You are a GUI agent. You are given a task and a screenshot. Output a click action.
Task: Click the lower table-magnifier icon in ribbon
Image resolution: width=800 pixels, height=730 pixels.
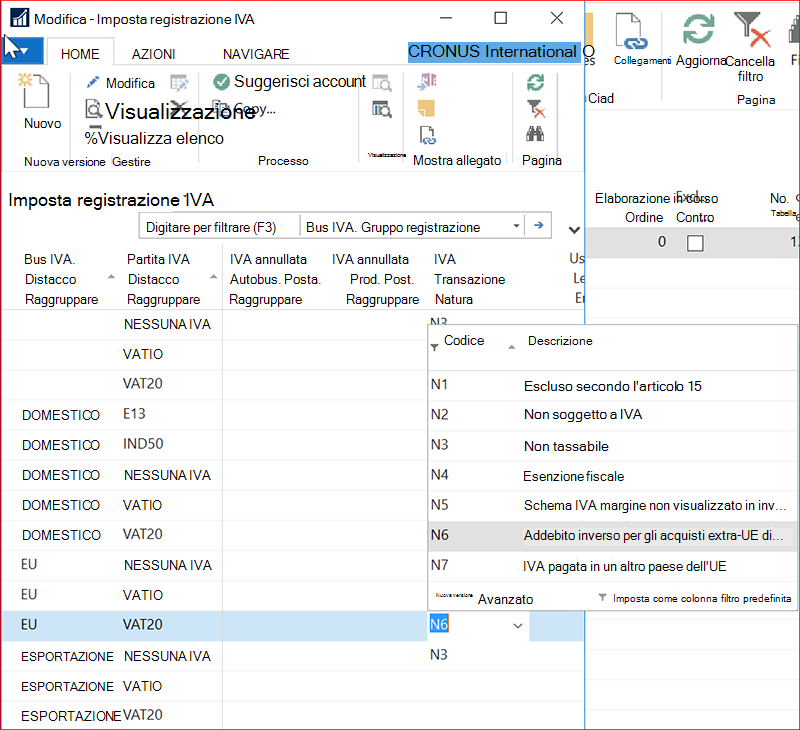382,109
